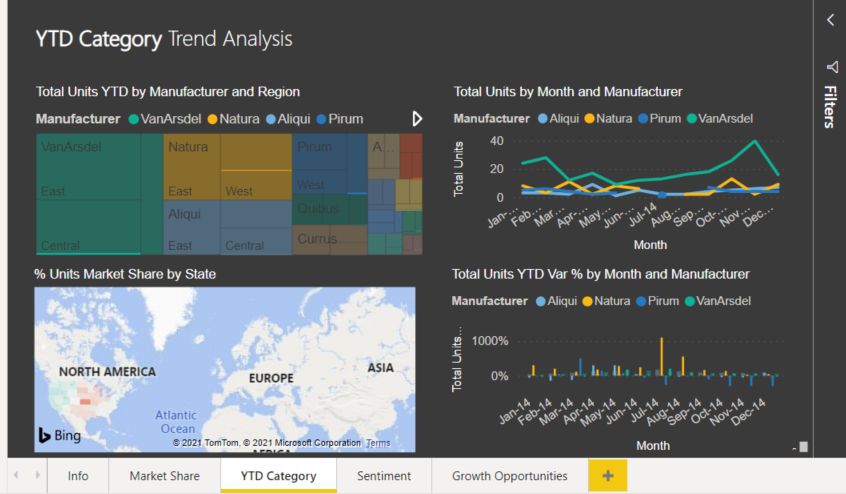846x494 pixels.
Task: Open the Sentiment tab
Action: coord(384,476)
